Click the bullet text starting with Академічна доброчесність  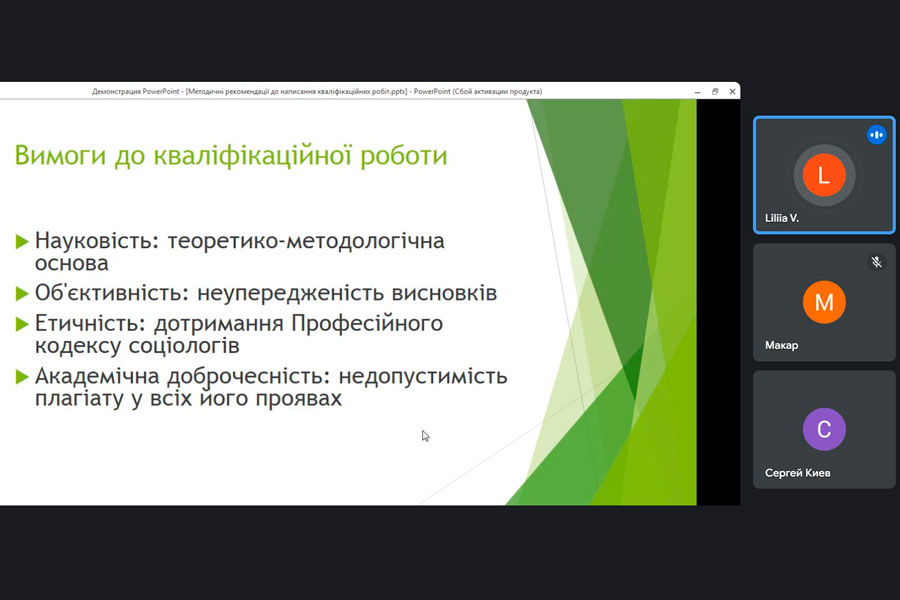coord(271,387)
